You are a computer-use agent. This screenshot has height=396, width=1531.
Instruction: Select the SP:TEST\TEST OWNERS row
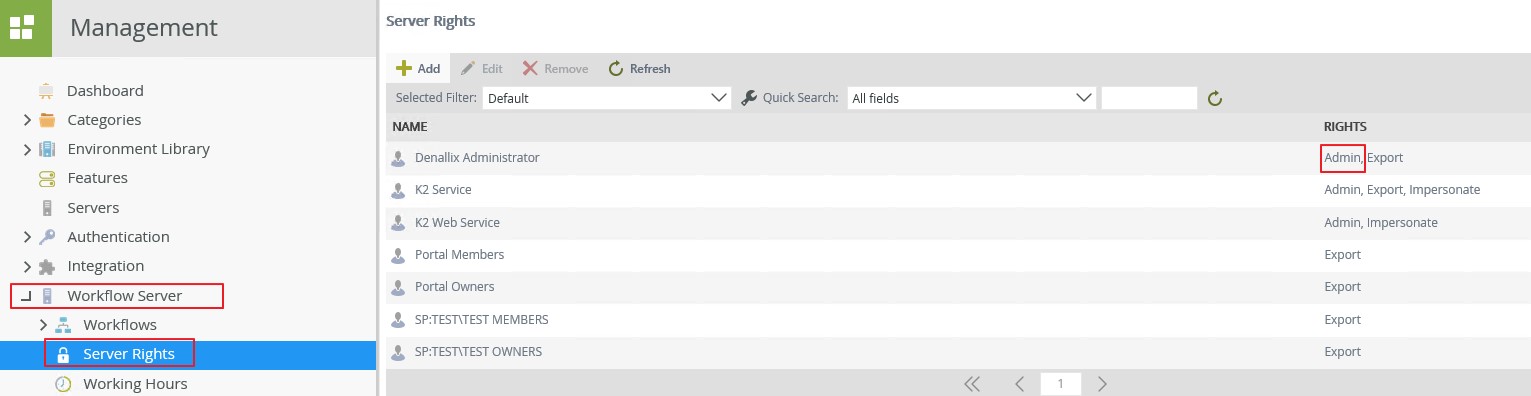click(x=958, y=352)
